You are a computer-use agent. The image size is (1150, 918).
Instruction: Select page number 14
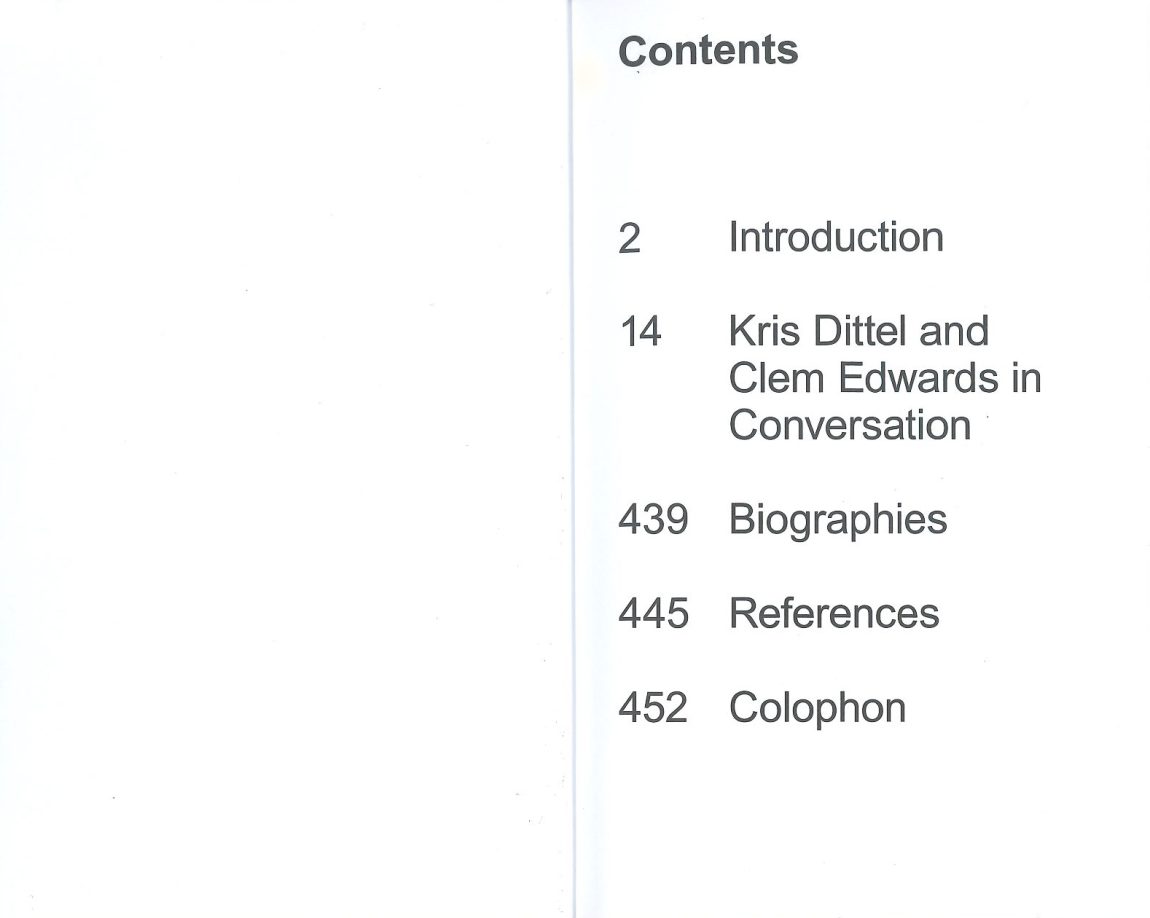point(640,332)
